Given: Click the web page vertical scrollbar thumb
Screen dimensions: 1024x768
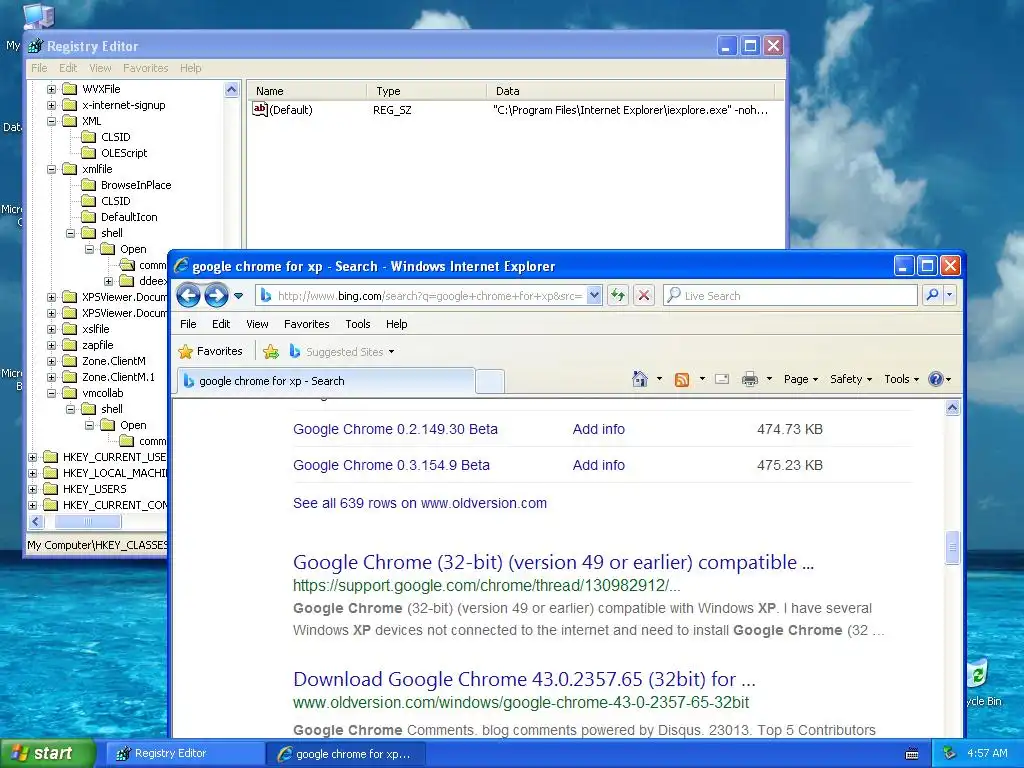Looking at the screenshot, I should [952, 548].
